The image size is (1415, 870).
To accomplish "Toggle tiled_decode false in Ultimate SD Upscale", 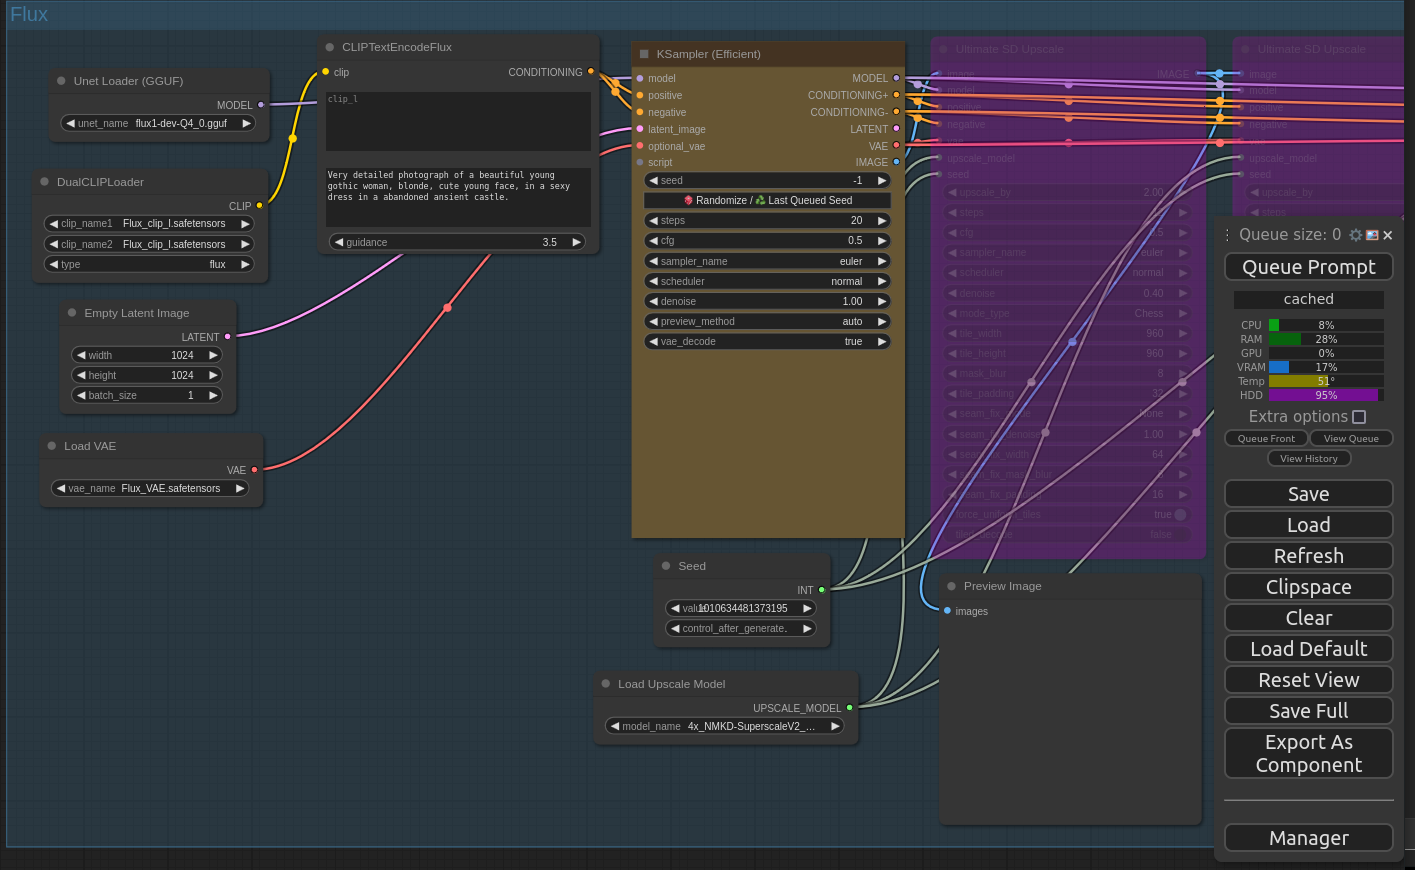I will [1067, 535].
